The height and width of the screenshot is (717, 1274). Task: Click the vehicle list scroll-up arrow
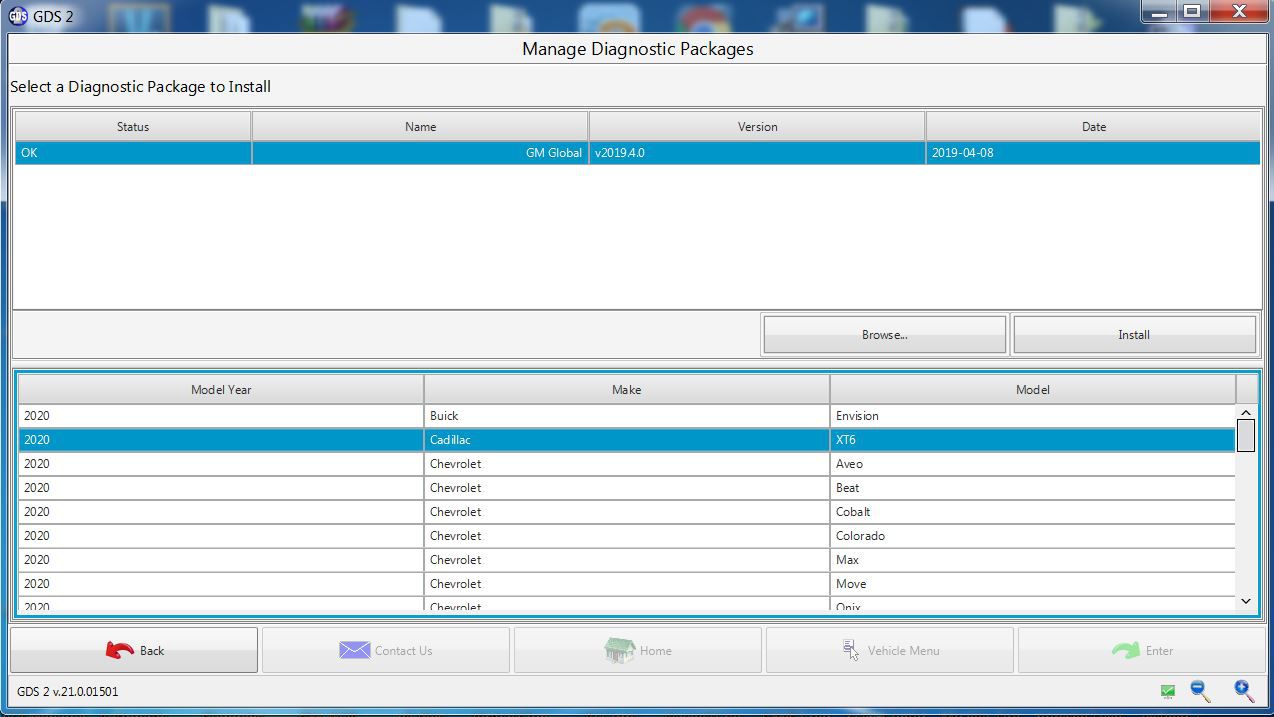1246,413
